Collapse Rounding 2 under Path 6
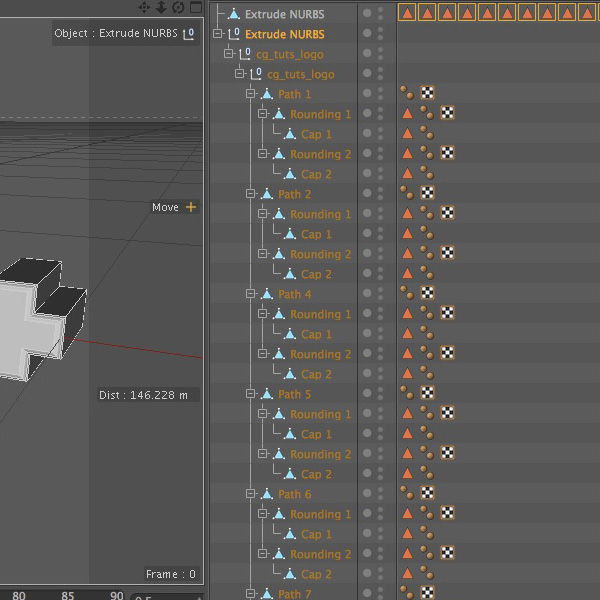The width and height of the screenshot is (600, 600). 262,553
